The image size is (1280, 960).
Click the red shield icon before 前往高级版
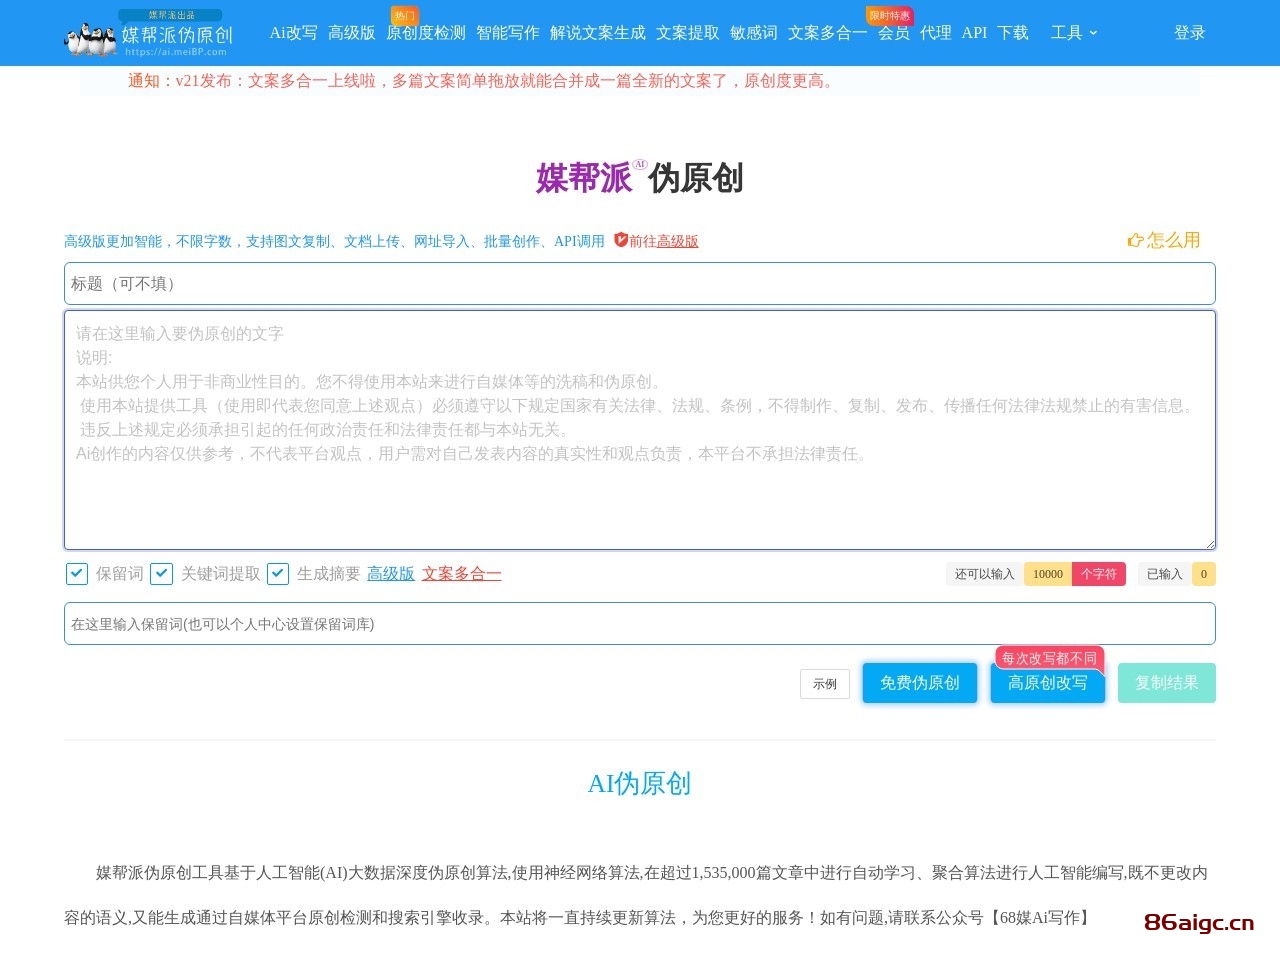click(x=620, y=240)
